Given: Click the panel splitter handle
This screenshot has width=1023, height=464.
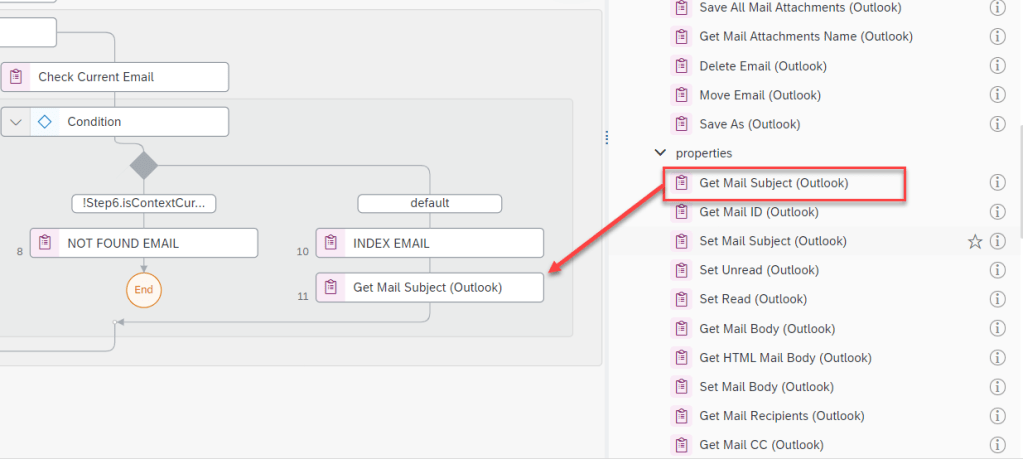Looking at the screenshot, I should 606,138.
